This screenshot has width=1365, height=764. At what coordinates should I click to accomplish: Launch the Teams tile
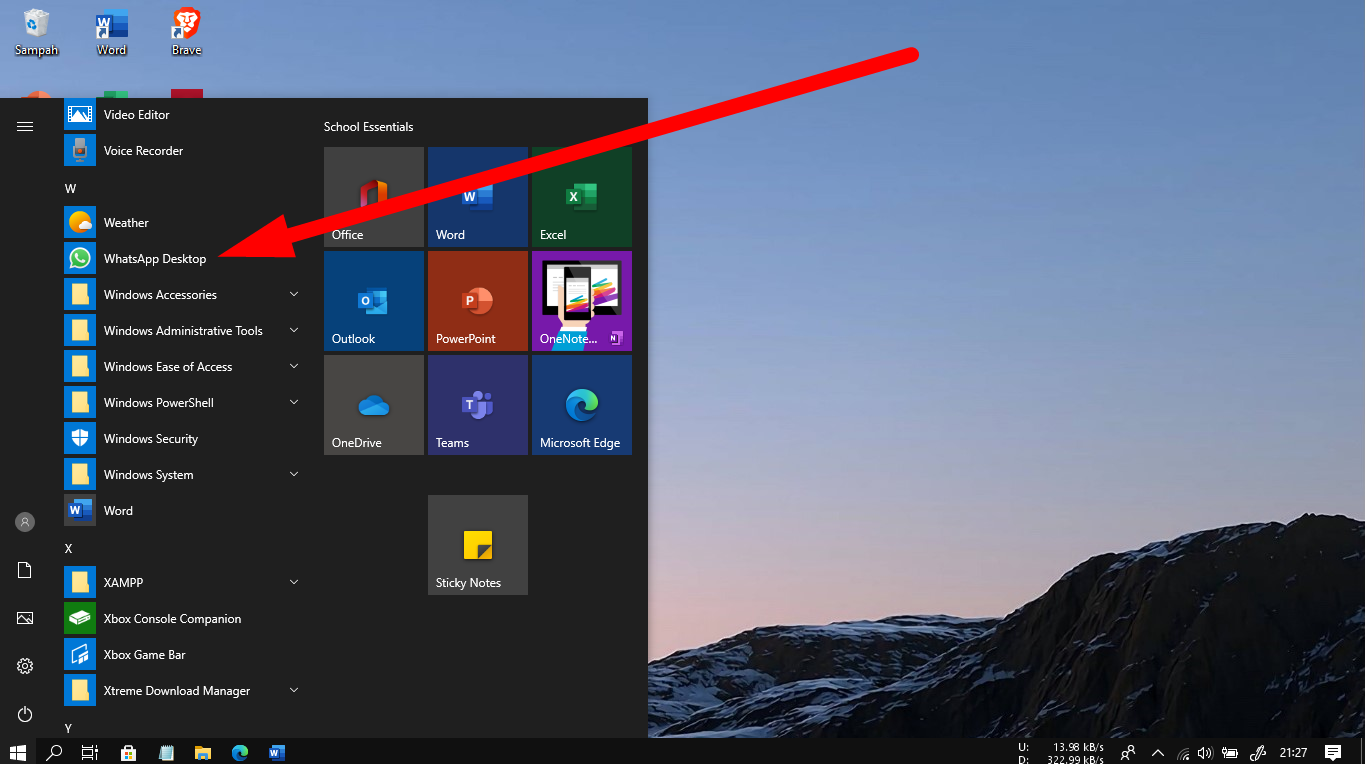click(478, 405)
